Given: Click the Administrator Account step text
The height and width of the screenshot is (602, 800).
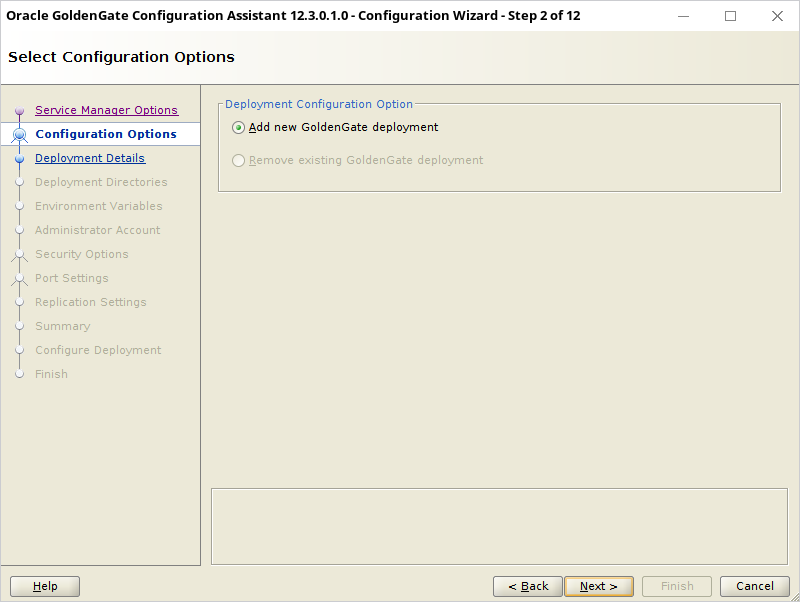Looking at the screenshot, I should (97, 230).
